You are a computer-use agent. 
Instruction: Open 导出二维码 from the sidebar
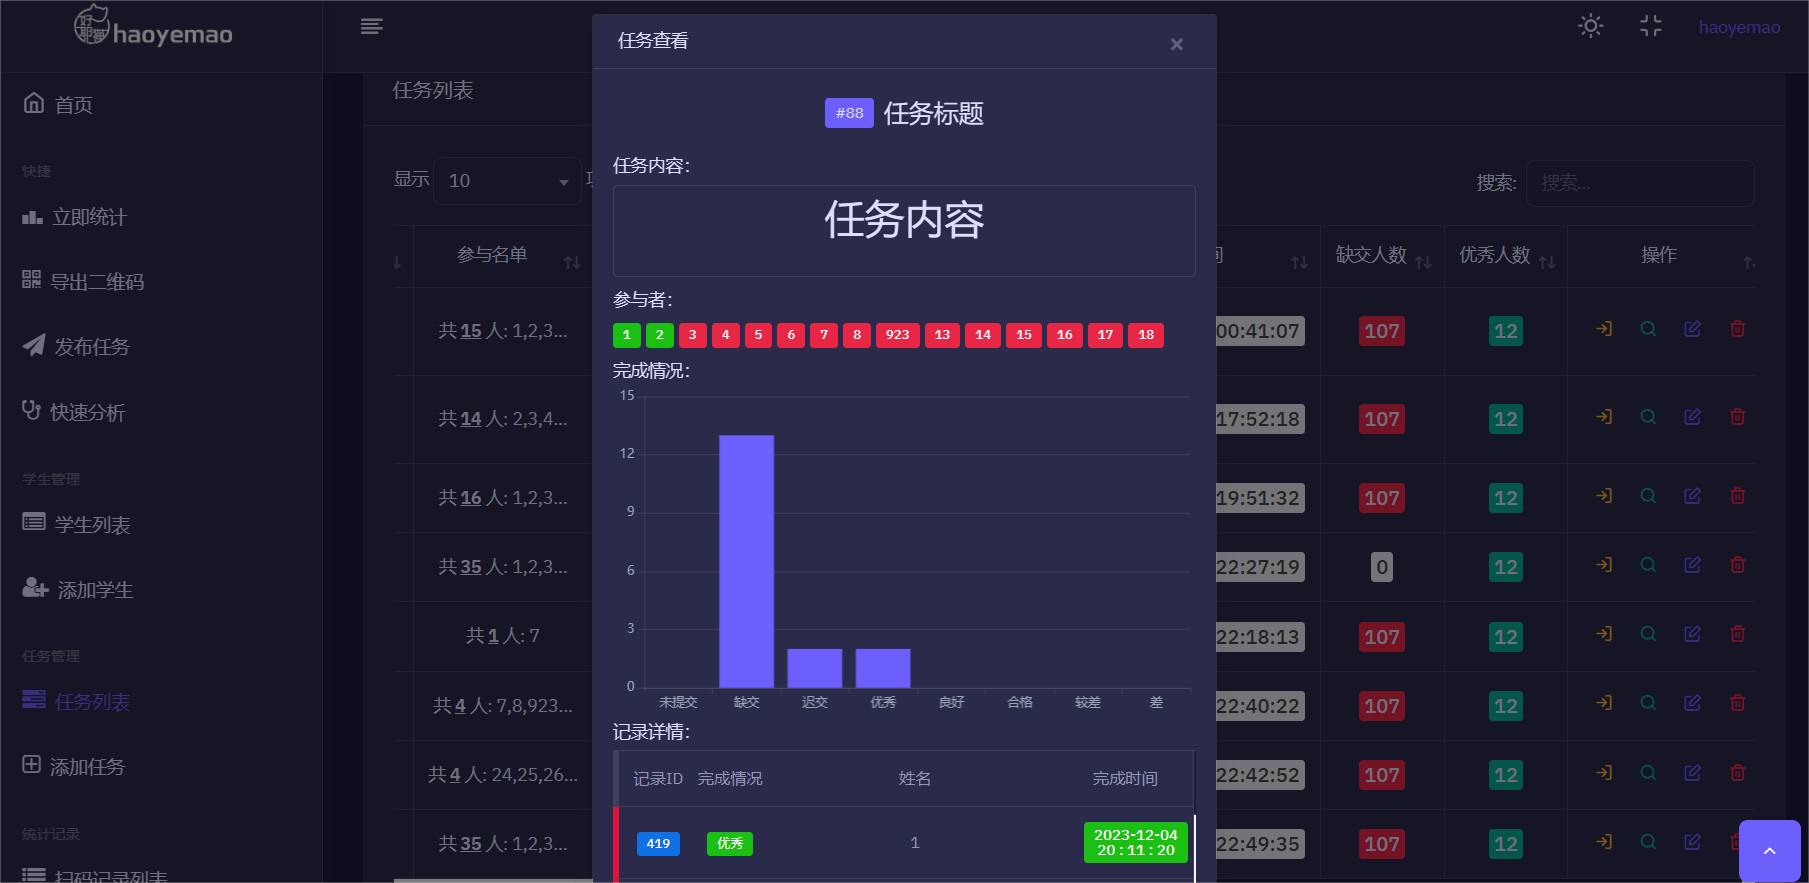click(97, 282)
